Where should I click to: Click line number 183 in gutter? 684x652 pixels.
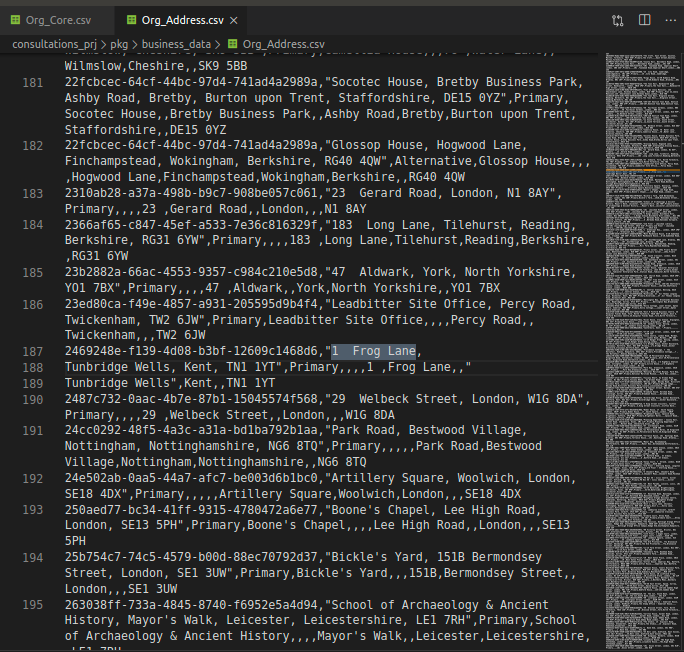[33, 193]
